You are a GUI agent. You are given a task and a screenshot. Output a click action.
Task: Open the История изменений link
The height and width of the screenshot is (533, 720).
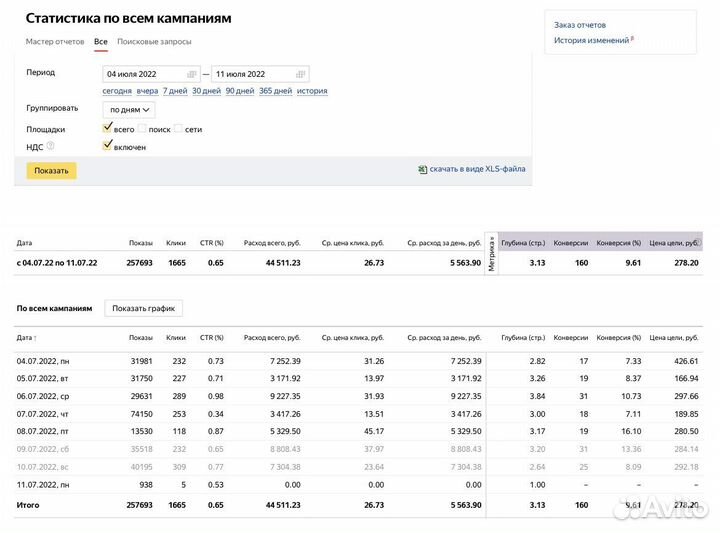(x=591, y=41)
